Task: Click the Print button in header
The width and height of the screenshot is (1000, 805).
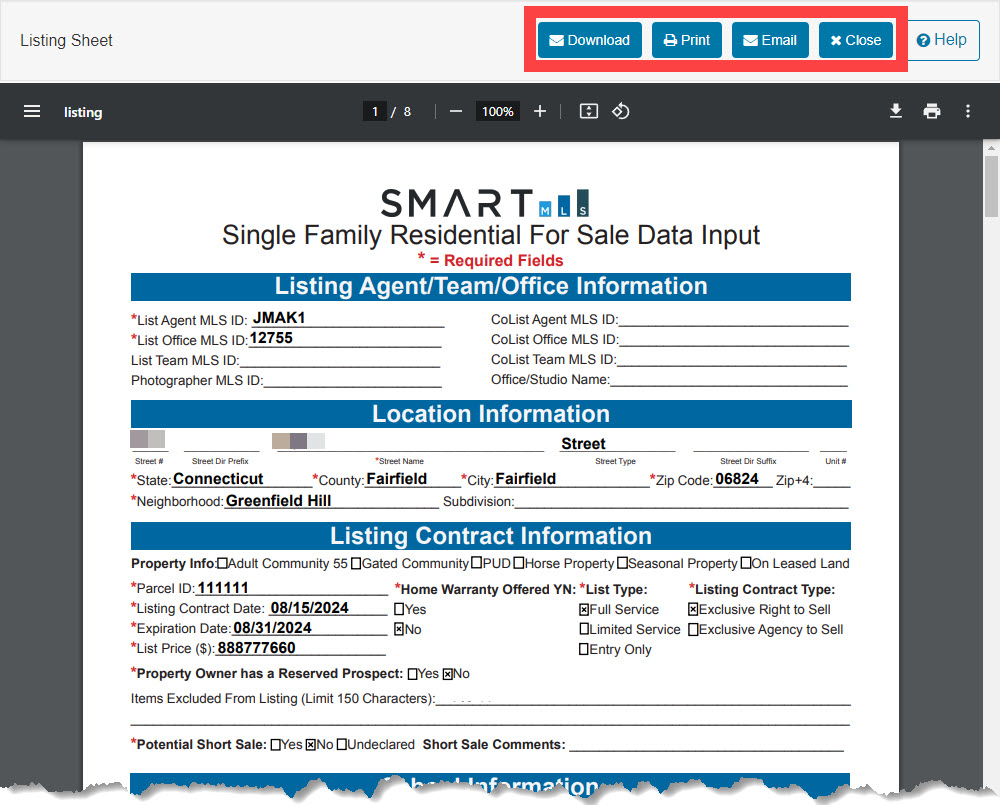Action: (x=686, y=40)
